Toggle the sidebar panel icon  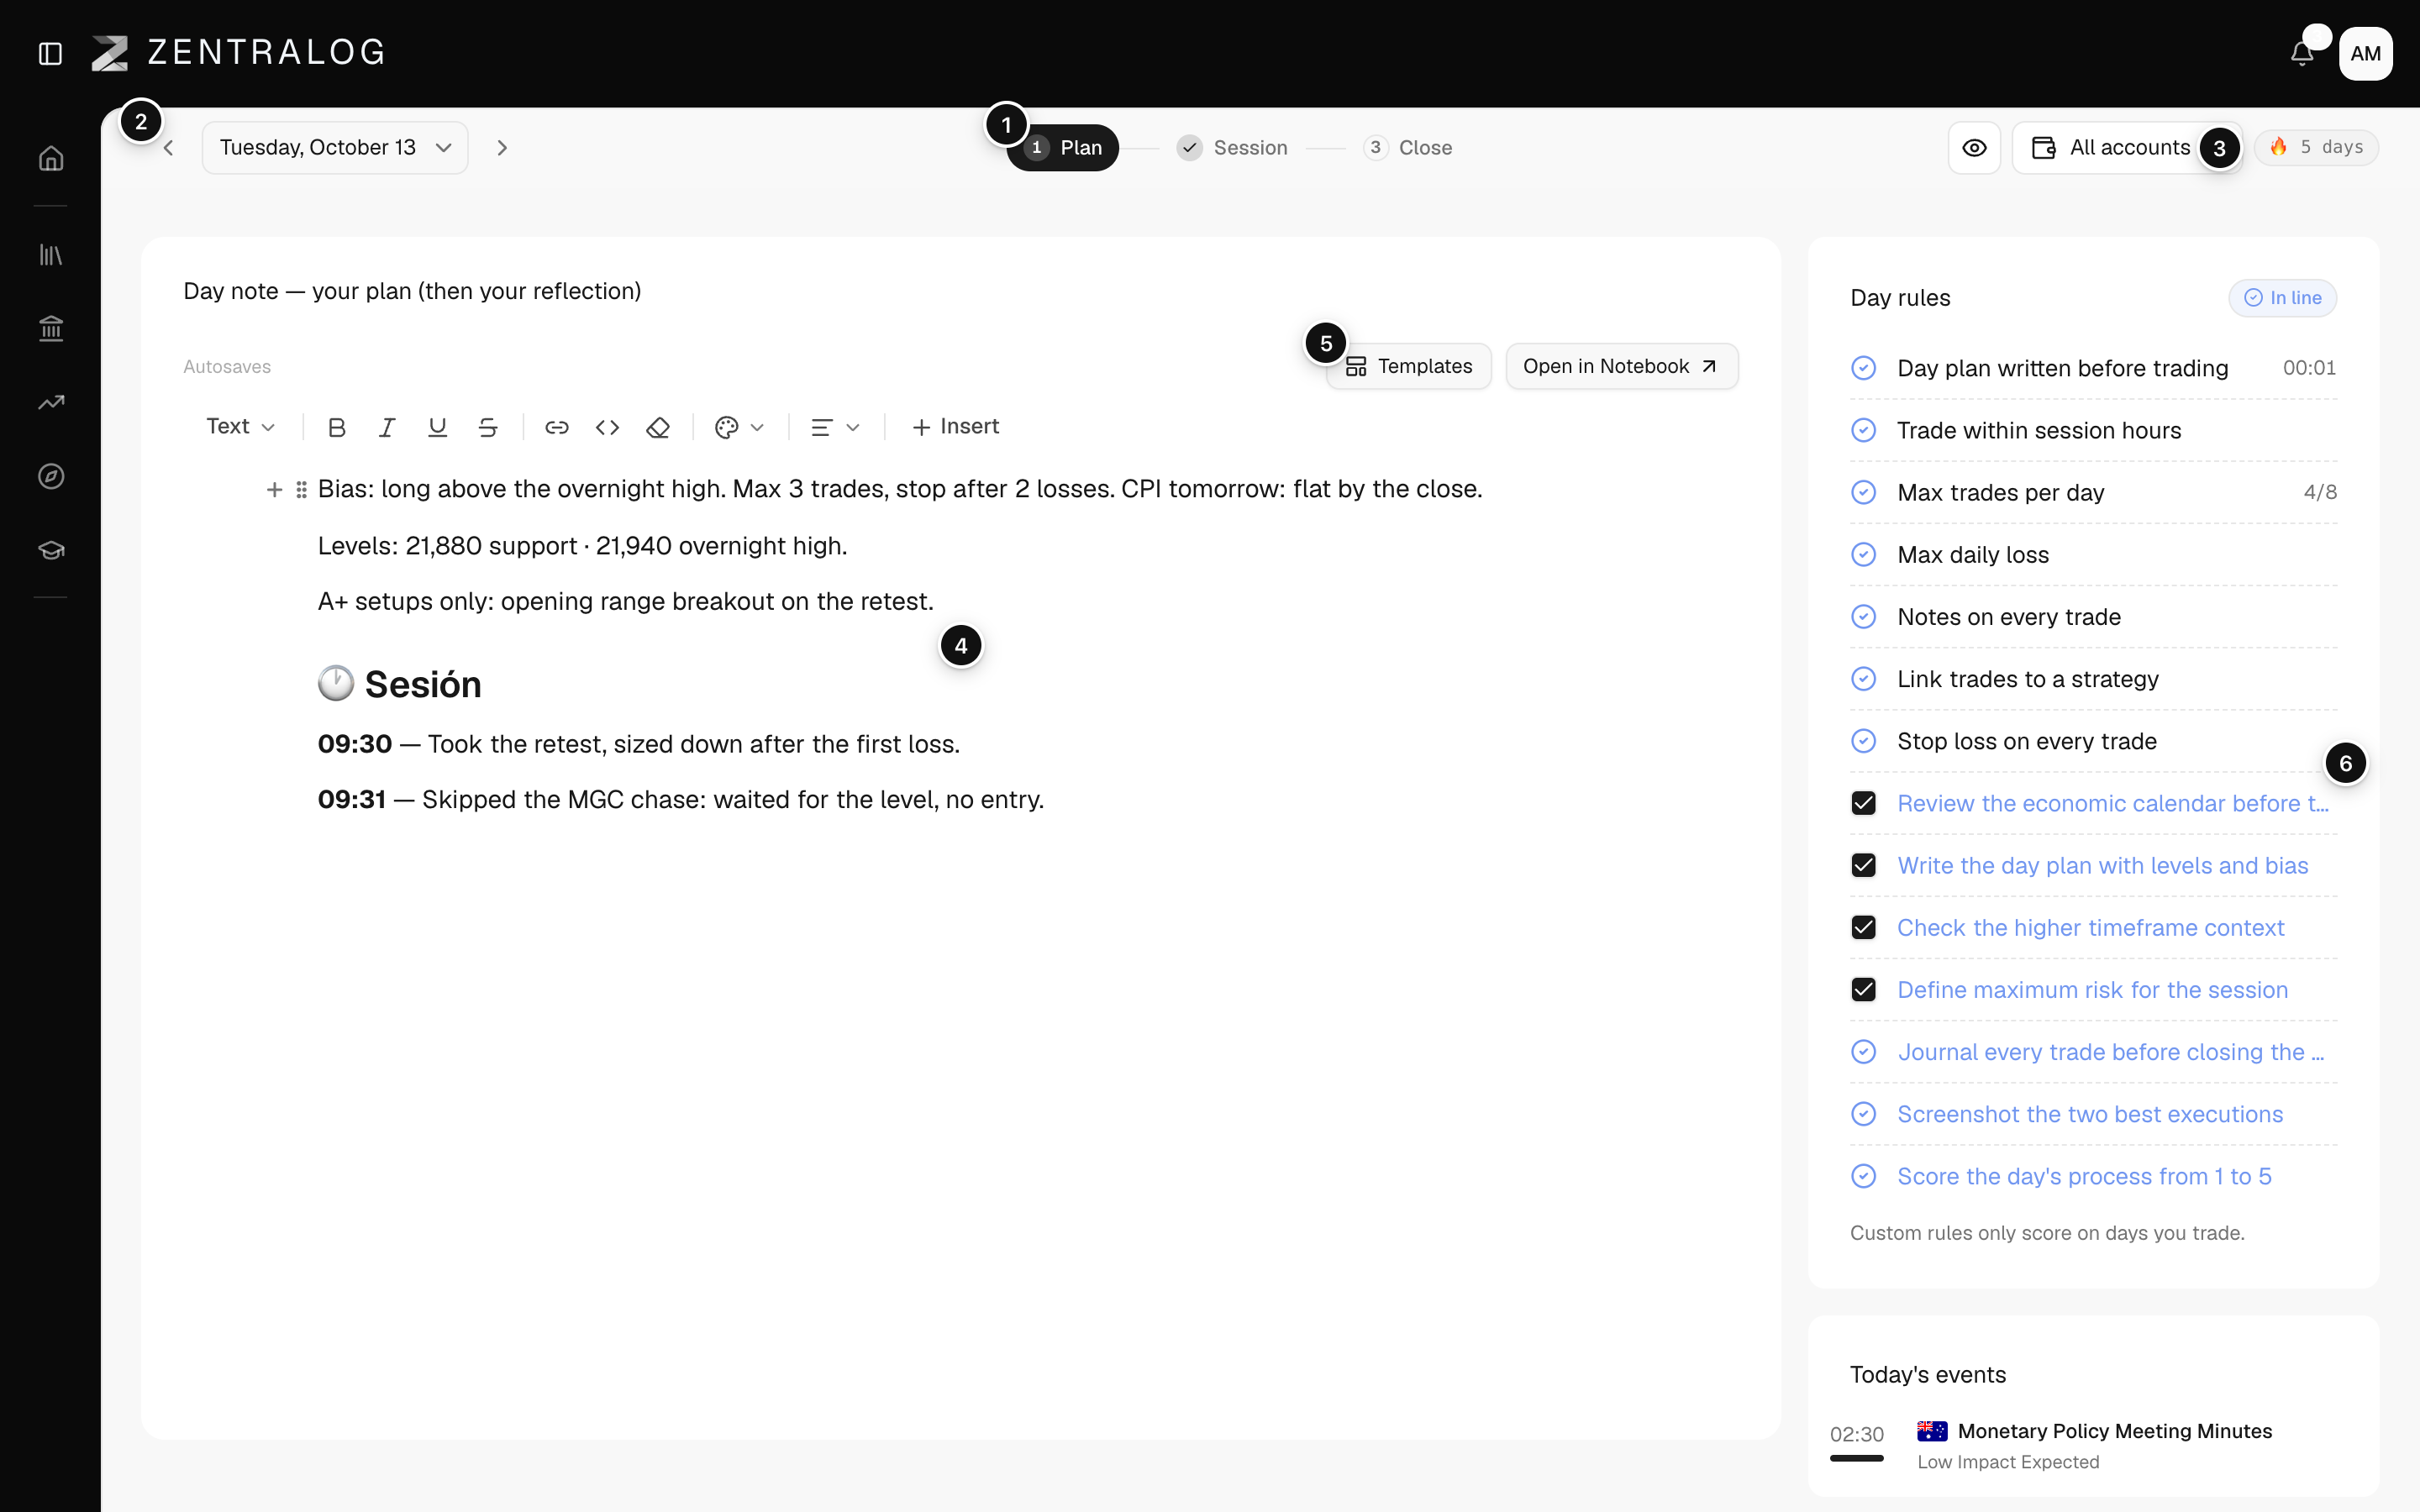tap(50, 53)
